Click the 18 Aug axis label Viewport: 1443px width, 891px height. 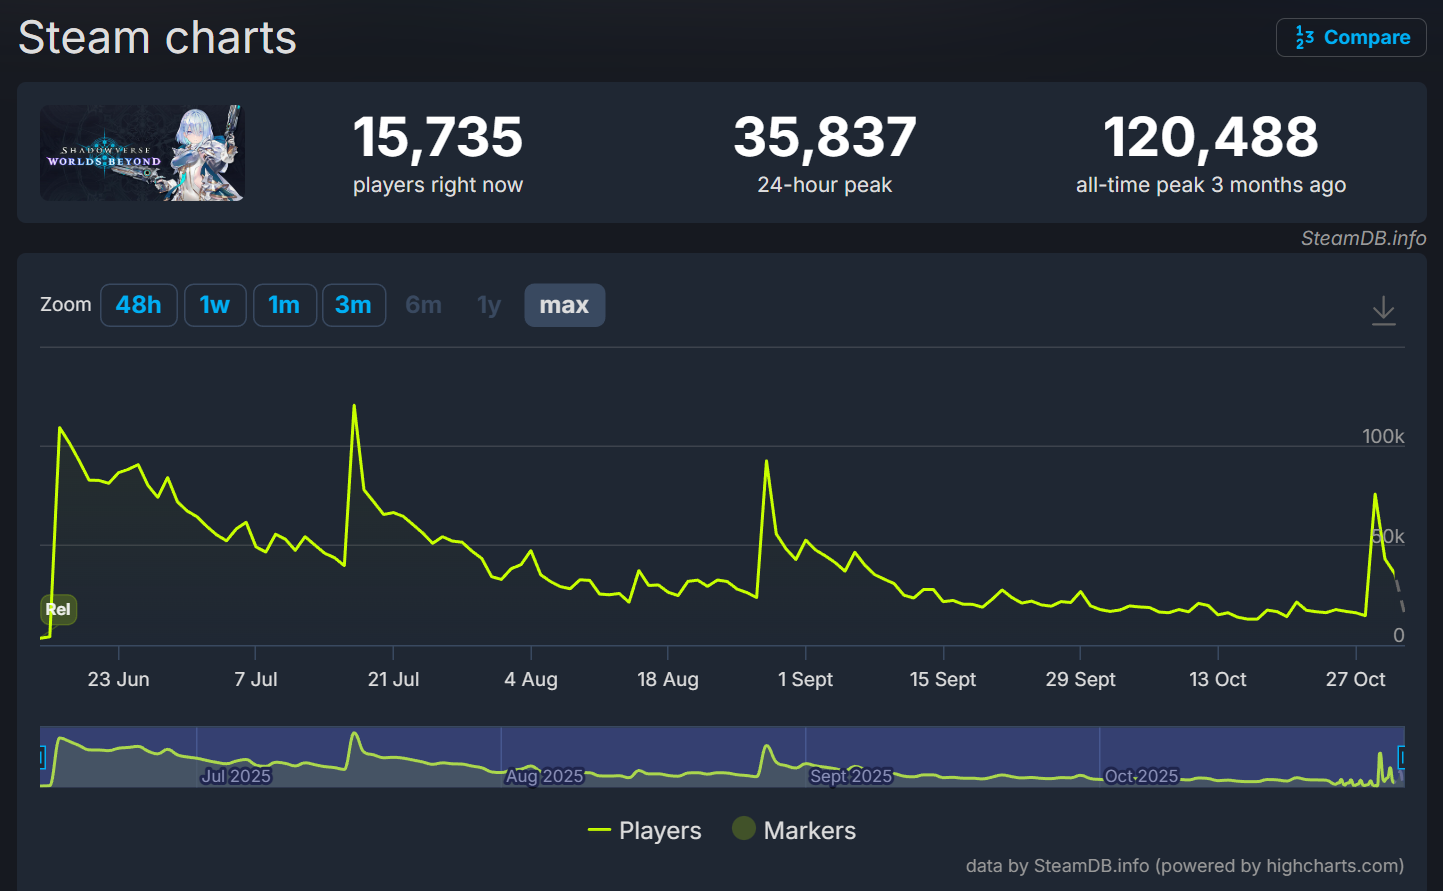click(668, 679)
